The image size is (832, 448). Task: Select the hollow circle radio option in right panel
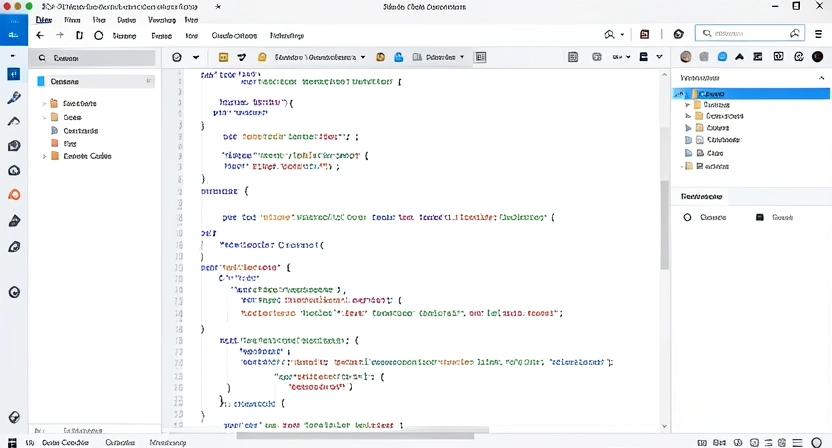click(687, 217)
